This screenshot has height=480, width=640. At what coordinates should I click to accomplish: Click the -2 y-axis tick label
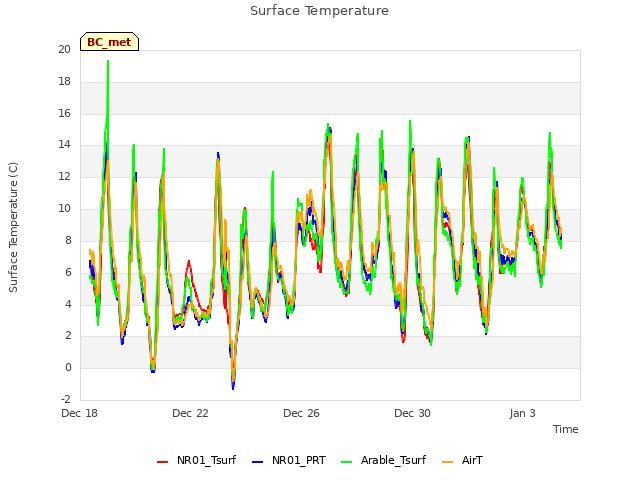(x=66, y=399)
